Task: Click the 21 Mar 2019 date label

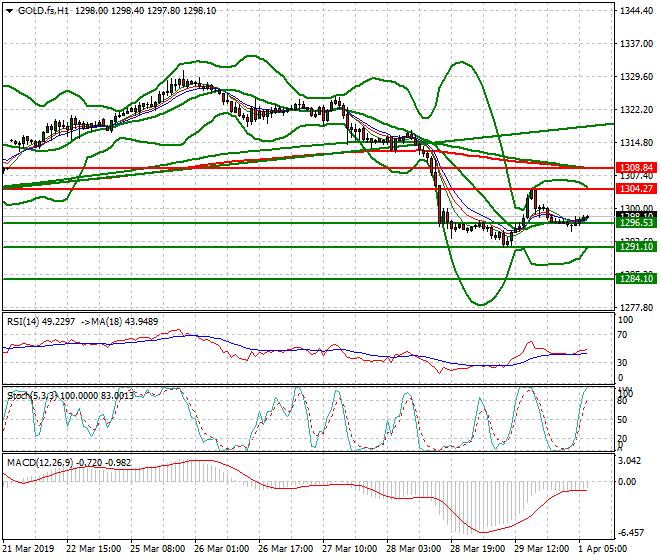Action: coord(29,549)
